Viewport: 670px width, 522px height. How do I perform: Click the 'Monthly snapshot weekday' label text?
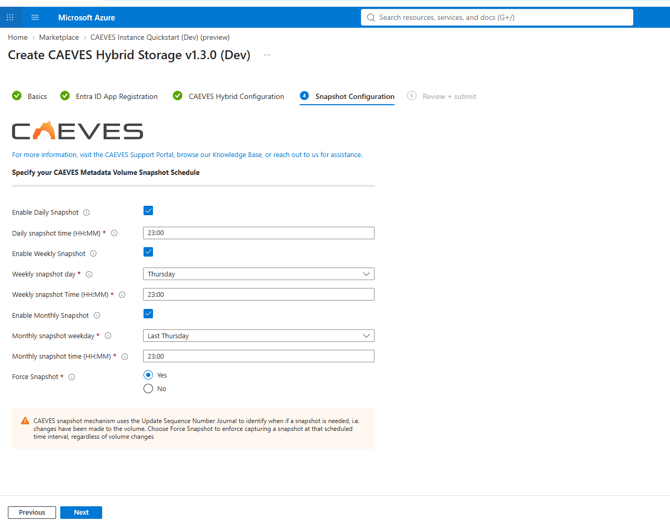tap(53, 336)
